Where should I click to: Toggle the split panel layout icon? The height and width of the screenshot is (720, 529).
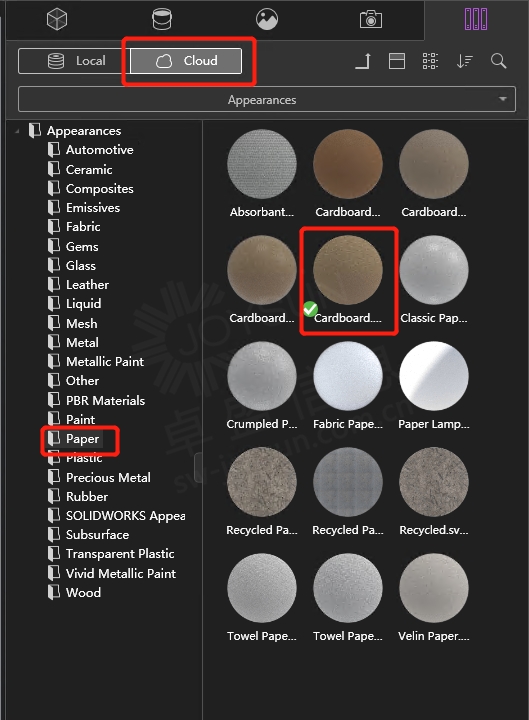point(397,61)
